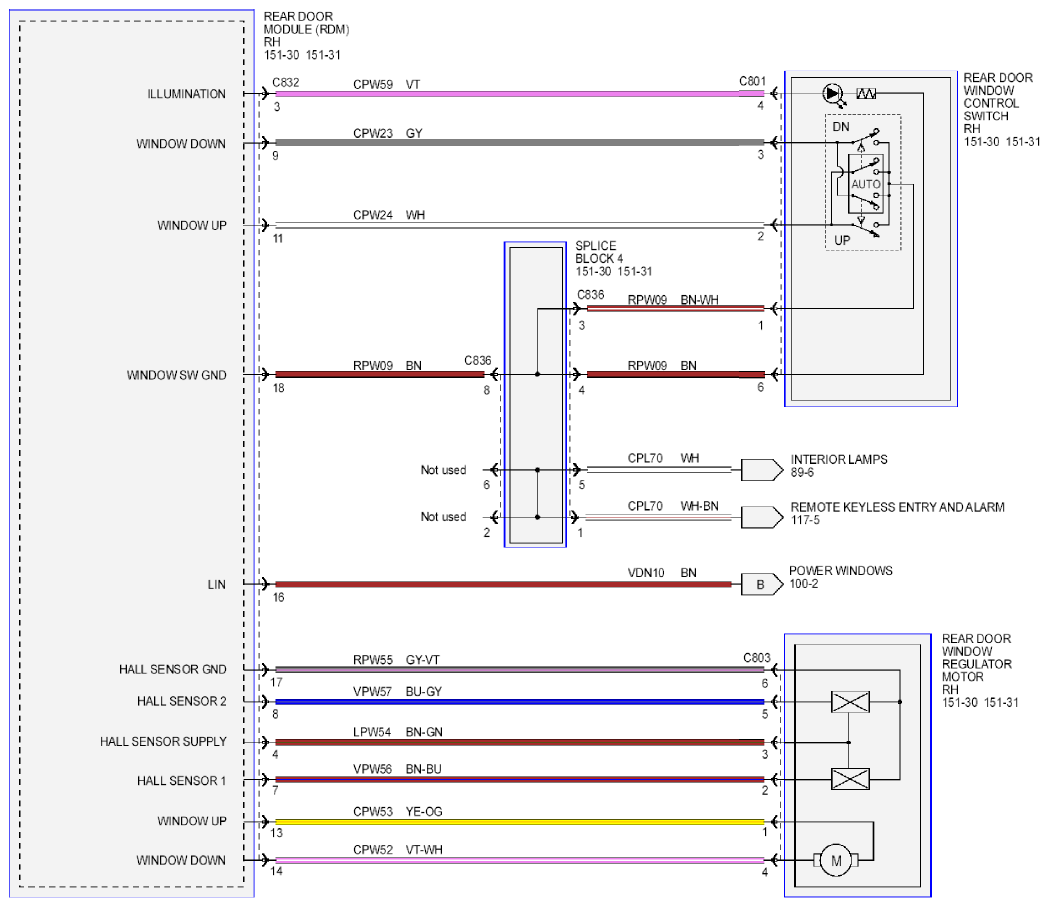This screenshot has width=1049, height=907.
Task: Open the Interior Lamps 89-6 reference
Action: click(x=839, y=466)
